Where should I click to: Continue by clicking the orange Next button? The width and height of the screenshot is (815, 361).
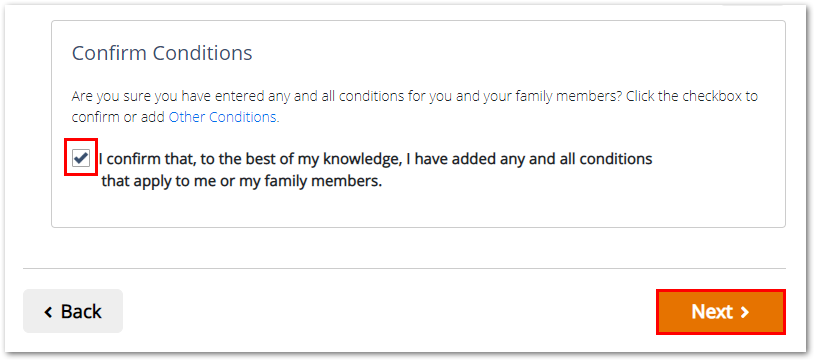[x=721, y=312]
